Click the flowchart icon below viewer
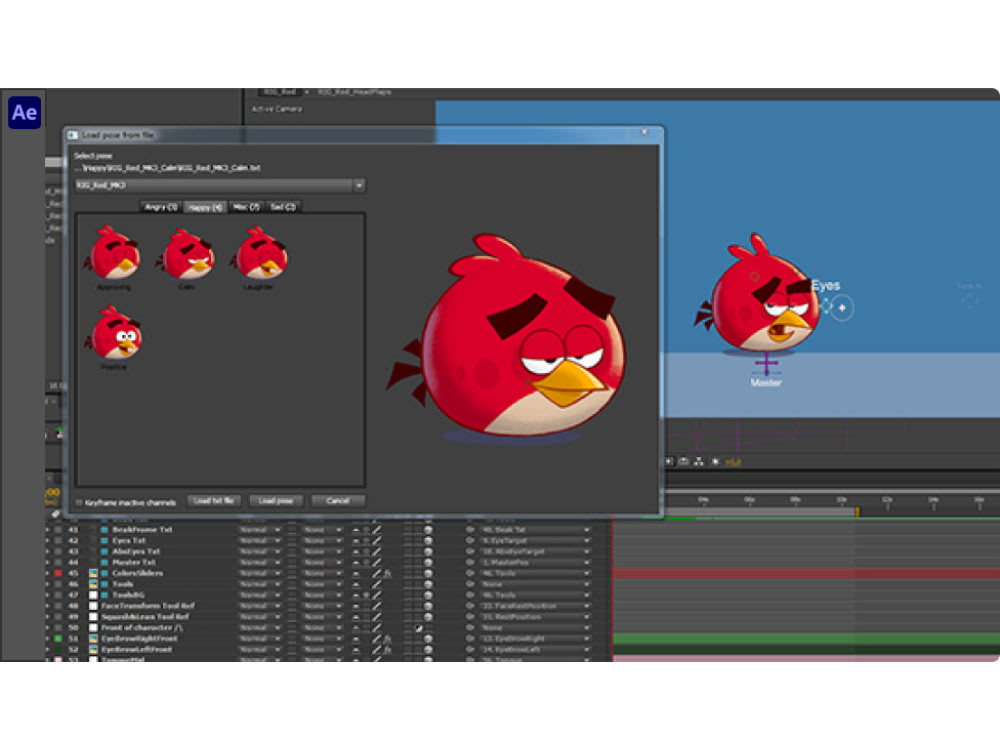The width and height of the screenshot is (1000, 750). 699,461
